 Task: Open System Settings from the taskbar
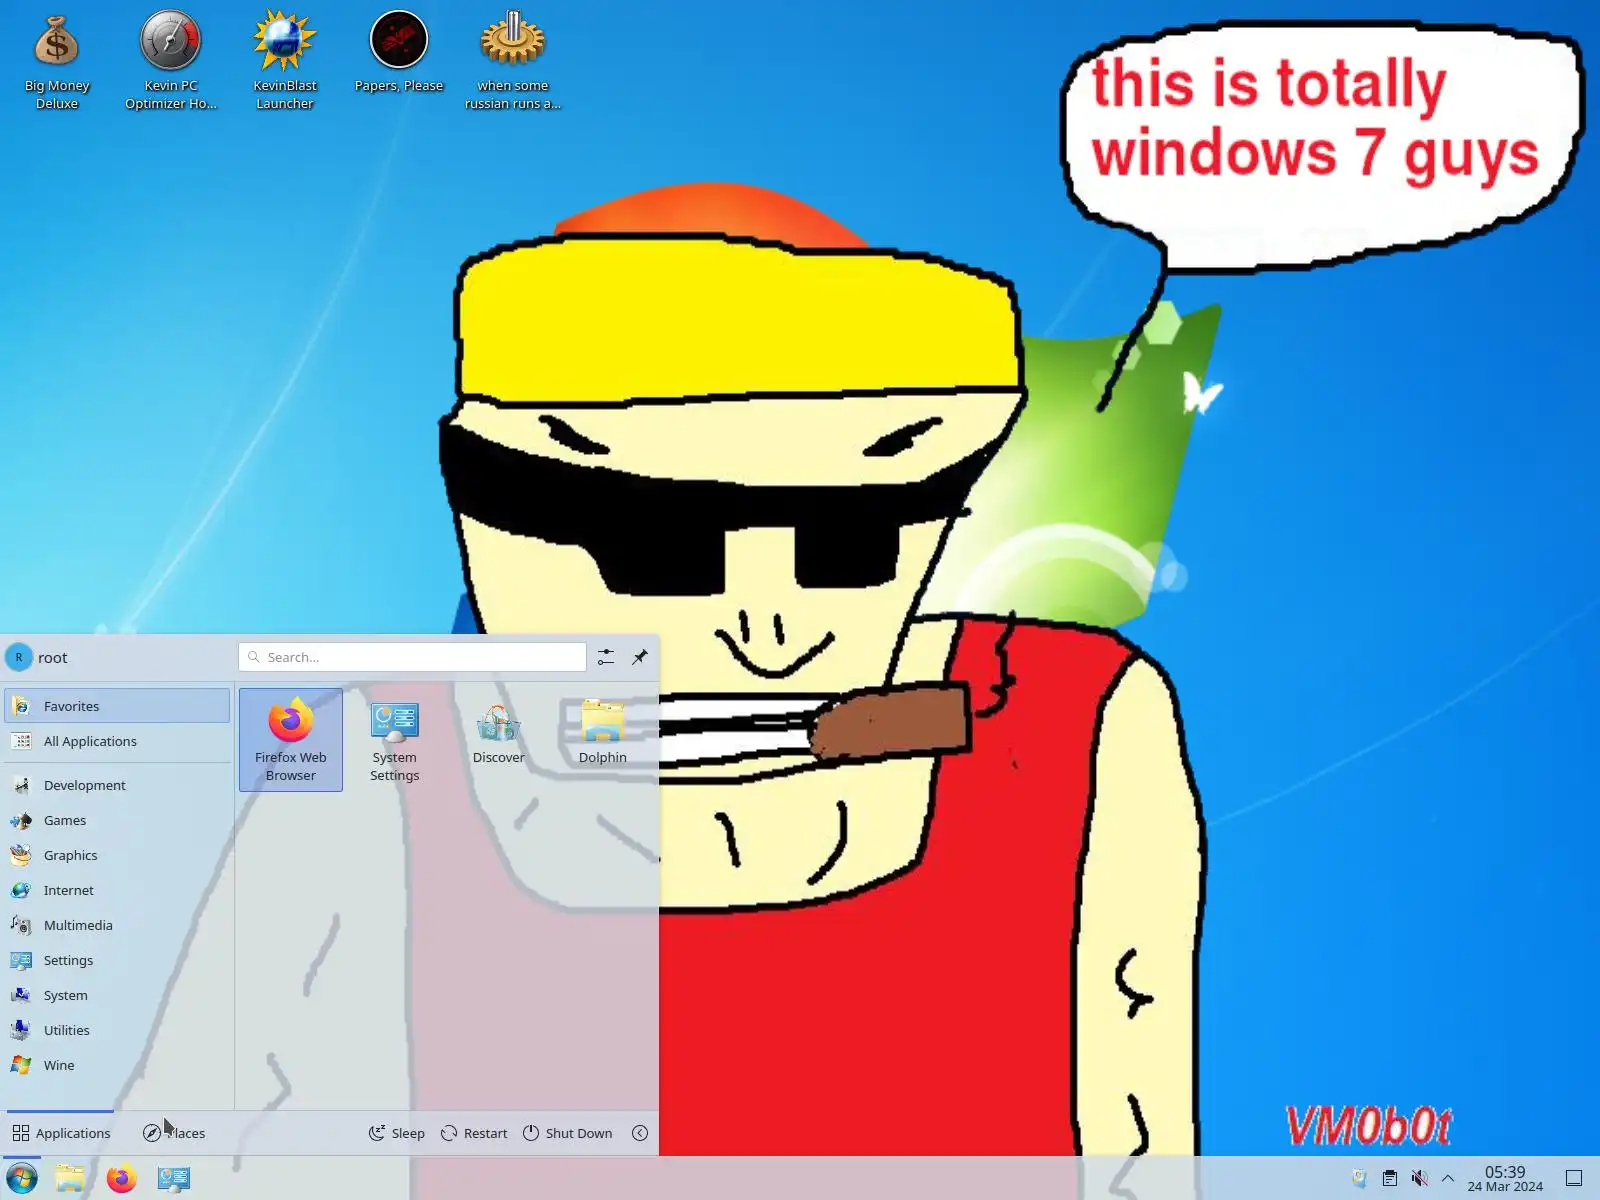tap(174, 1178)
